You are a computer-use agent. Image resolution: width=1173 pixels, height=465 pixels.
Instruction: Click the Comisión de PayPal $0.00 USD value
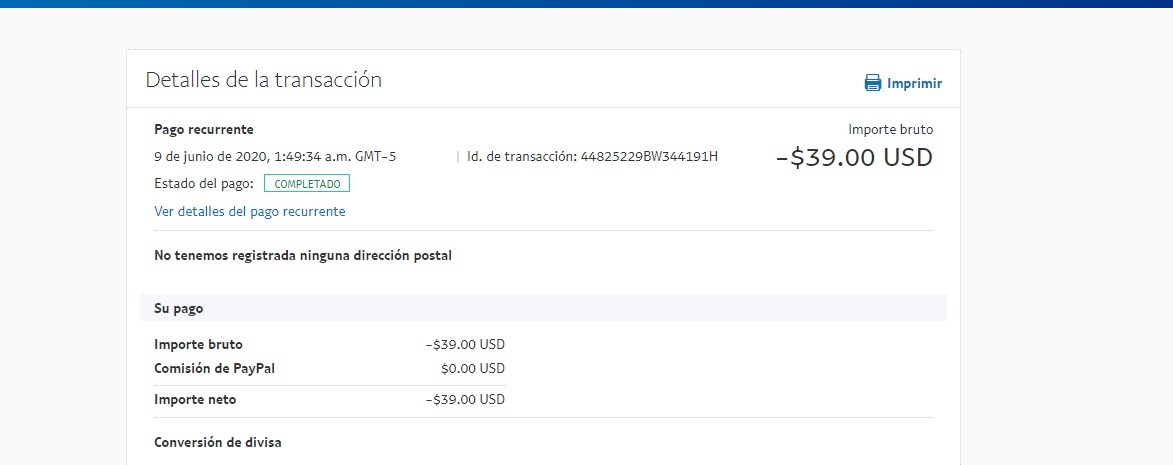pos(473,369)
